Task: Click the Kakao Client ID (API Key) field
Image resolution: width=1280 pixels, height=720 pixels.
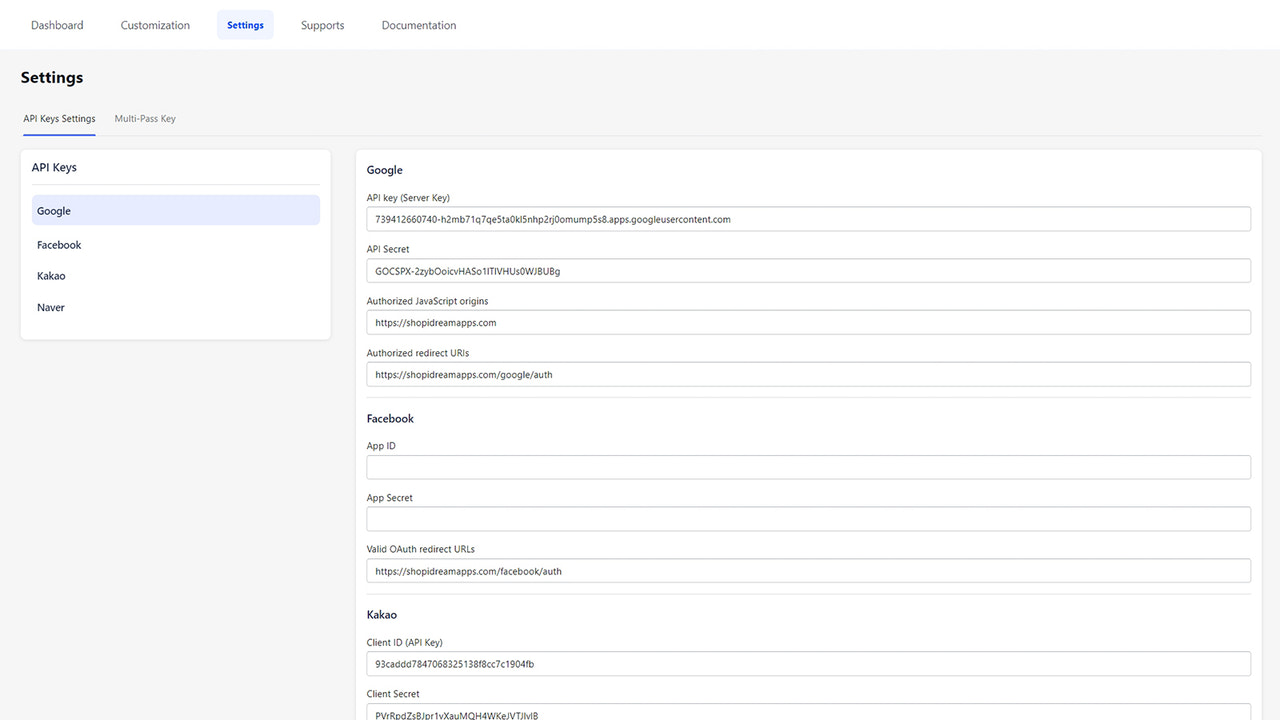Action: (x=808, y=663)
